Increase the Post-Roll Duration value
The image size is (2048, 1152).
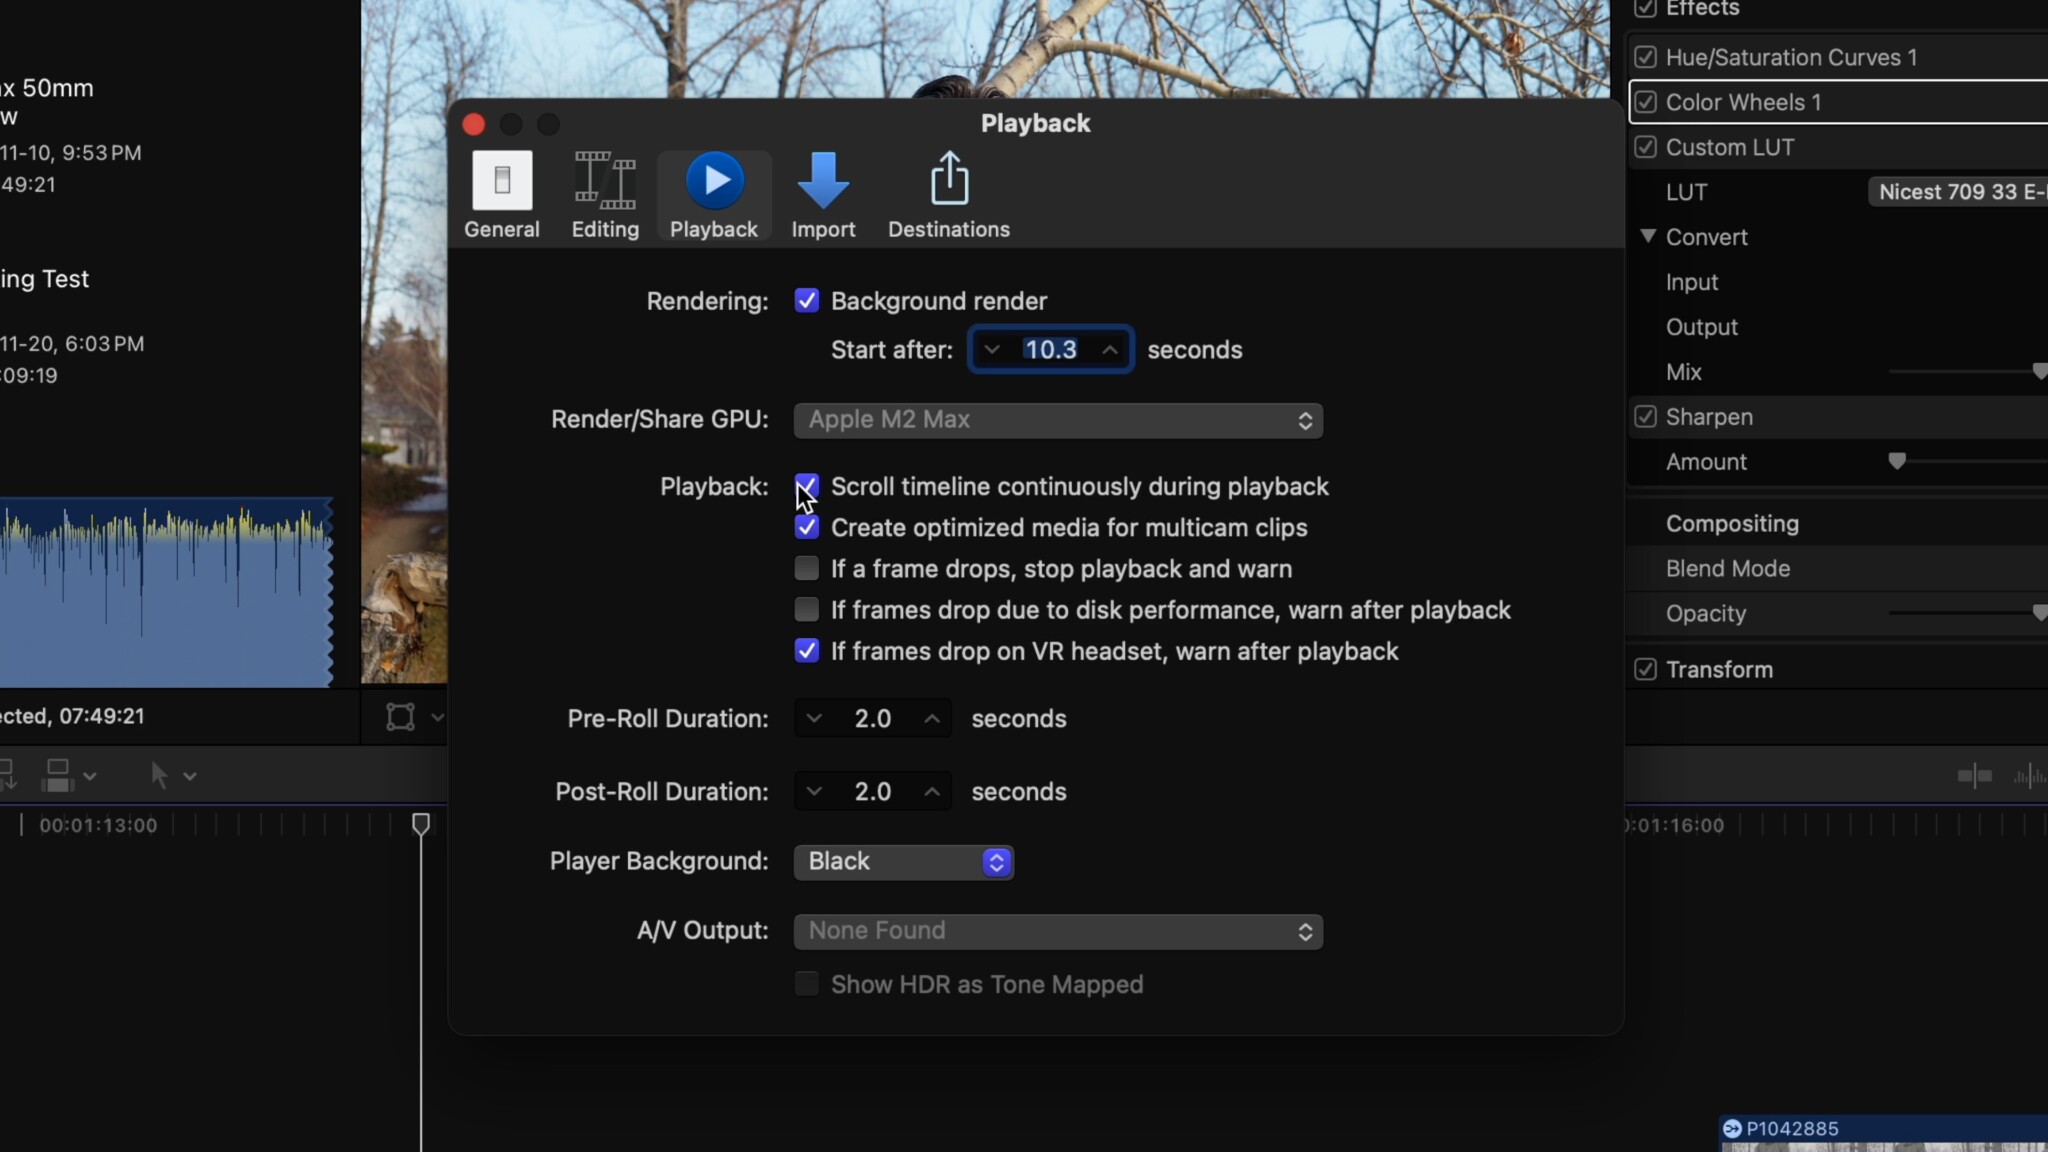pos(932,792)
